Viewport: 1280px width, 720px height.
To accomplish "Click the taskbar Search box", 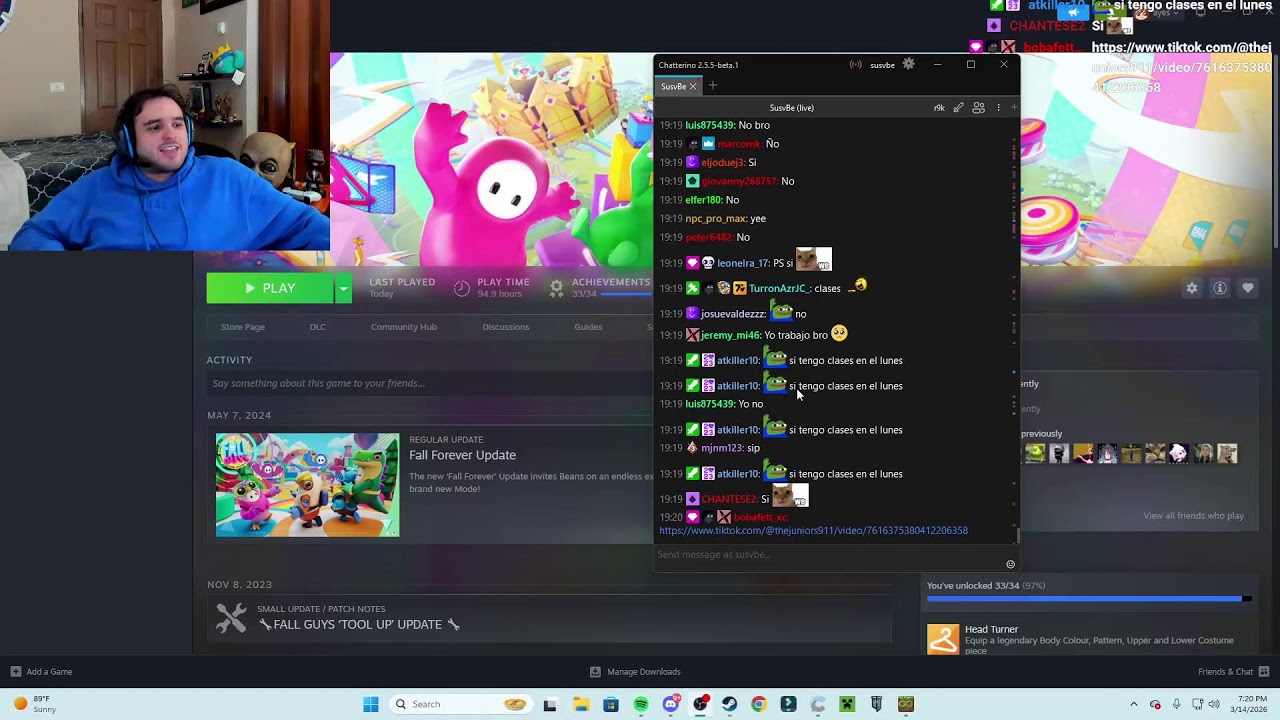I will tap(461, 704).
